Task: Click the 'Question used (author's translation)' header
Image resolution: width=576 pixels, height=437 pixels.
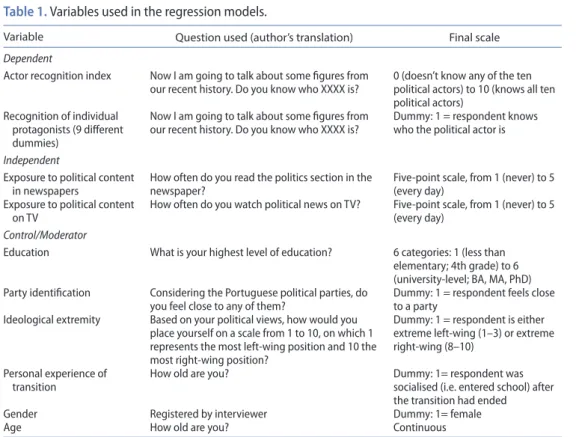Action: (264, 37)
